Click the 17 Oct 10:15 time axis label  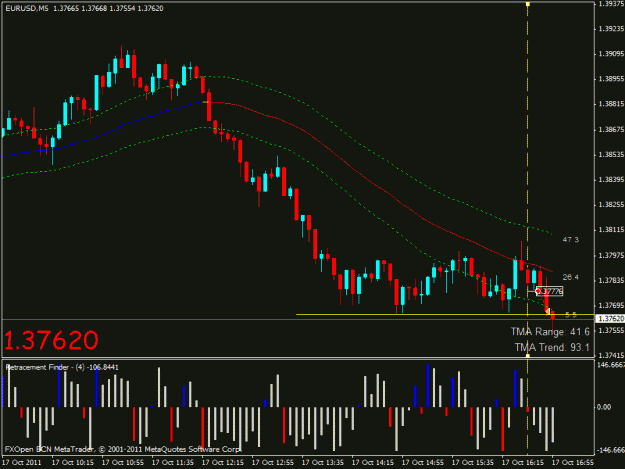coord(73,463)
